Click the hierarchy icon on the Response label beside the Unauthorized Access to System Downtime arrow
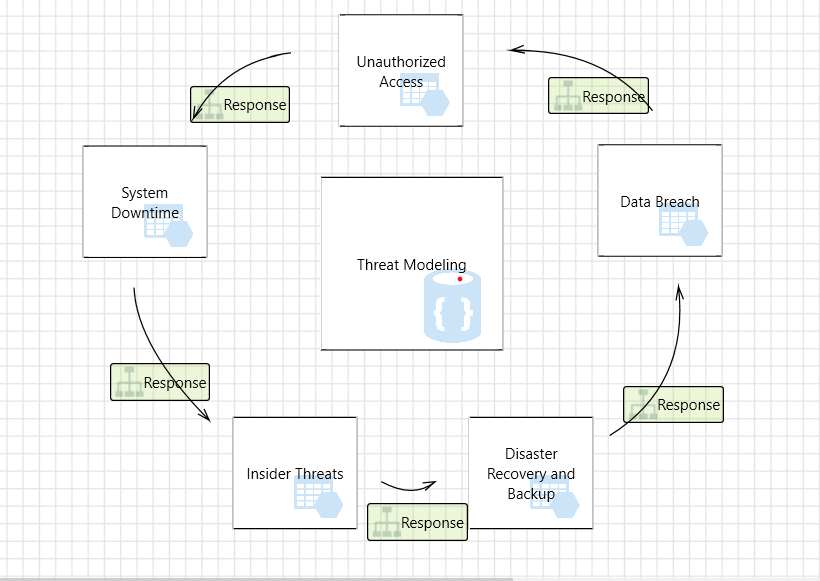The height and width of the screenshot is (581, 820). tap(209, 104)
